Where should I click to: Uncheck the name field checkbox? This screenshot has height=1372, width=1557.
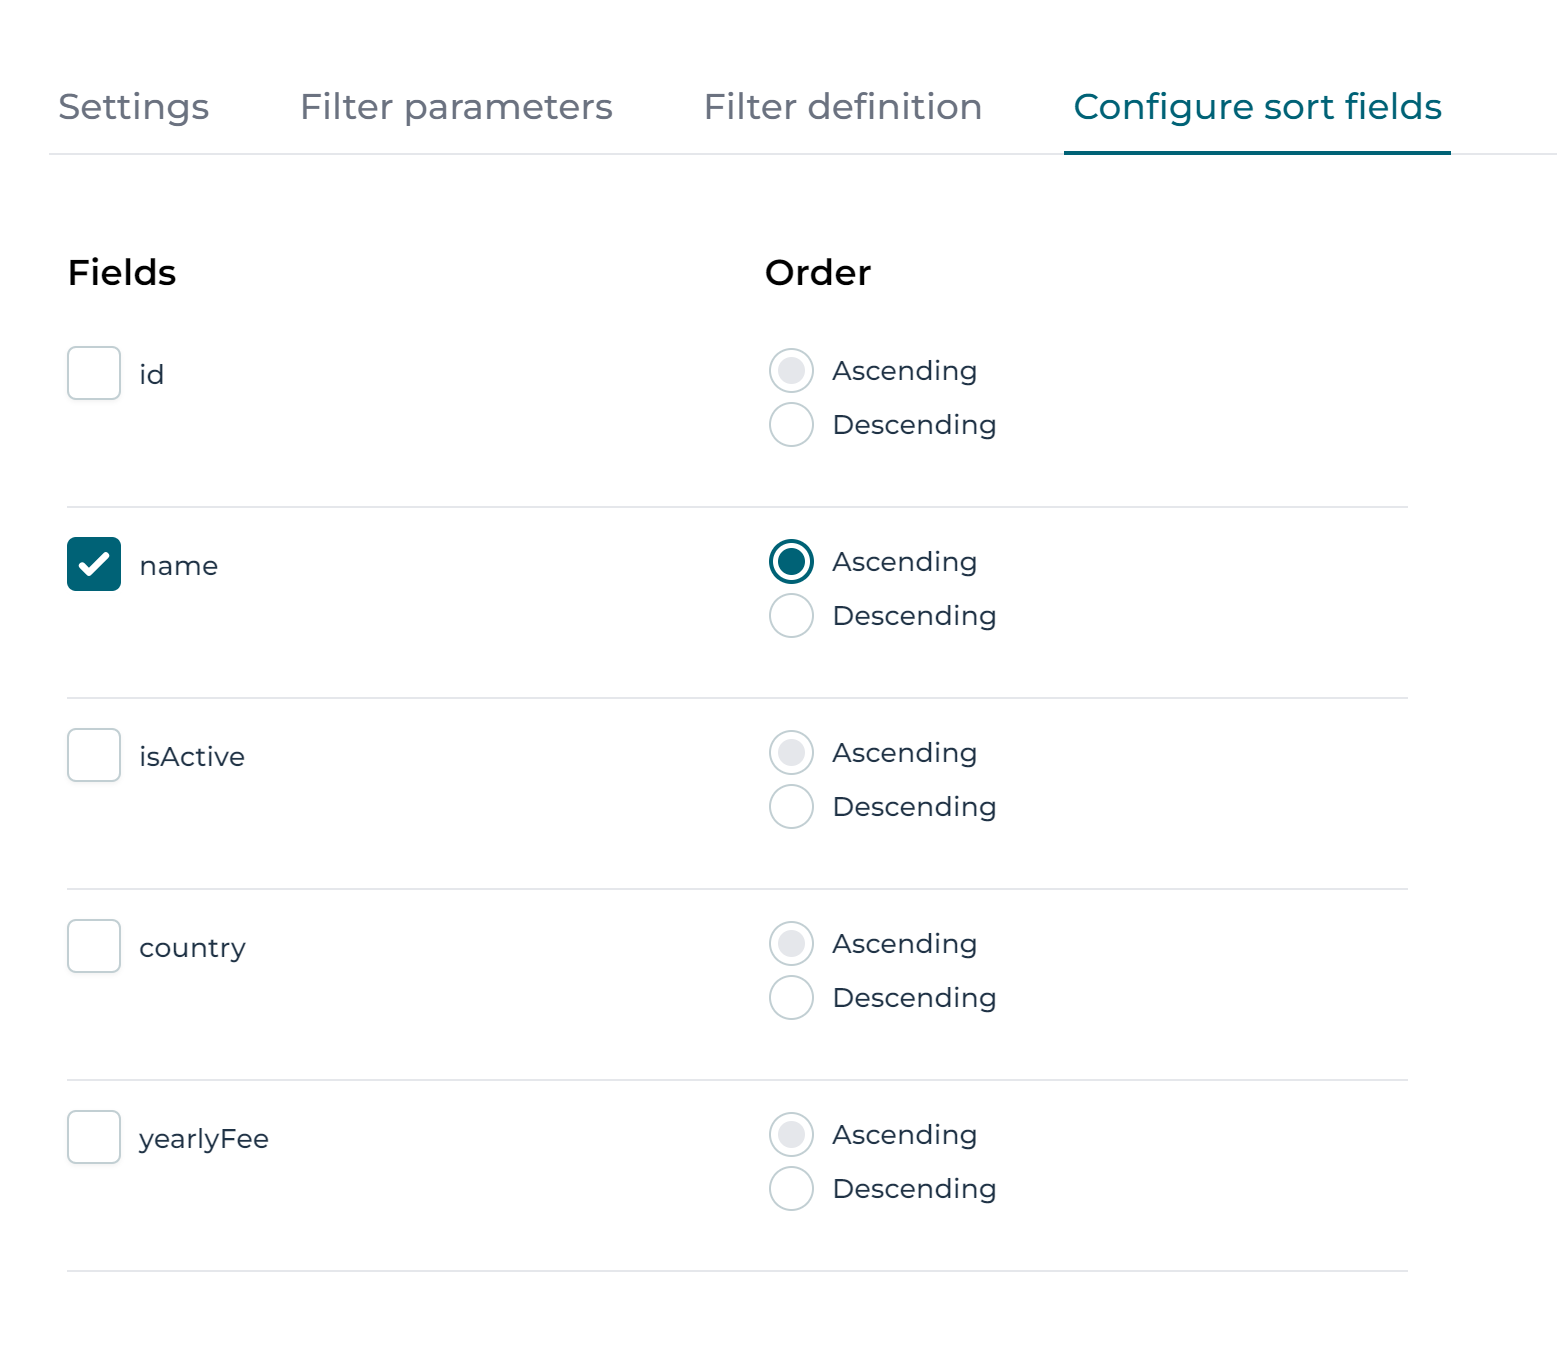94,564
